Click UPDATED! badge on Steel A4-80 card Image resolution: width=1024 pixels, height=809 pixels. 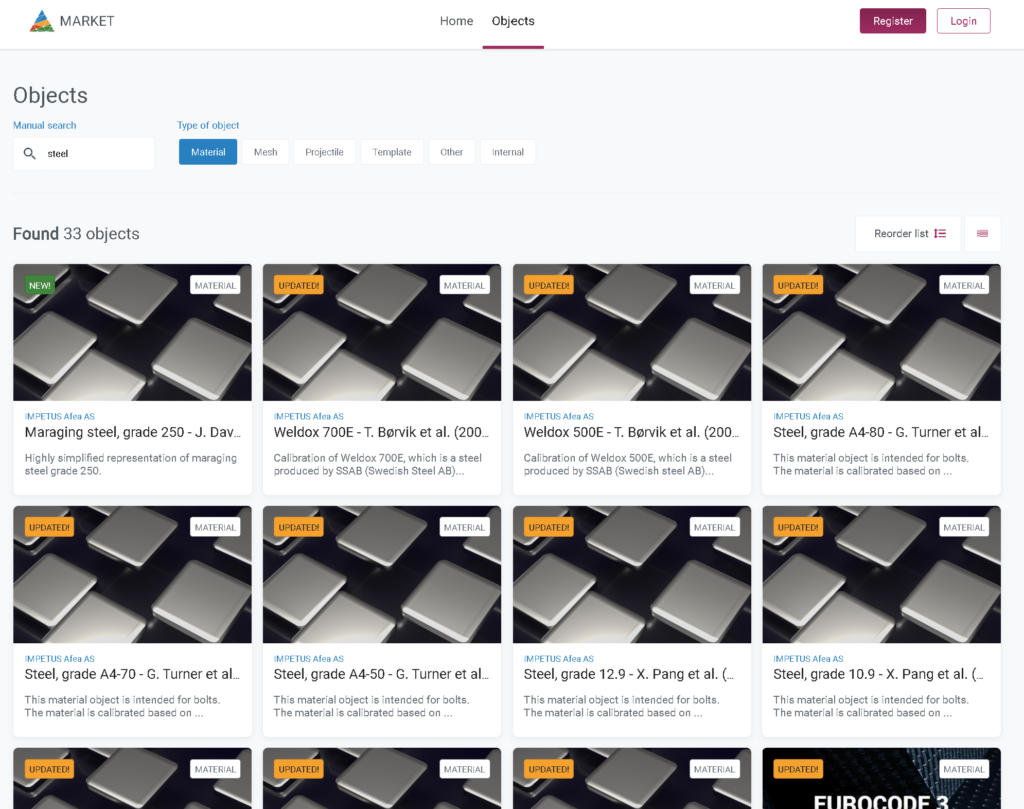click(x=798, y=285)
